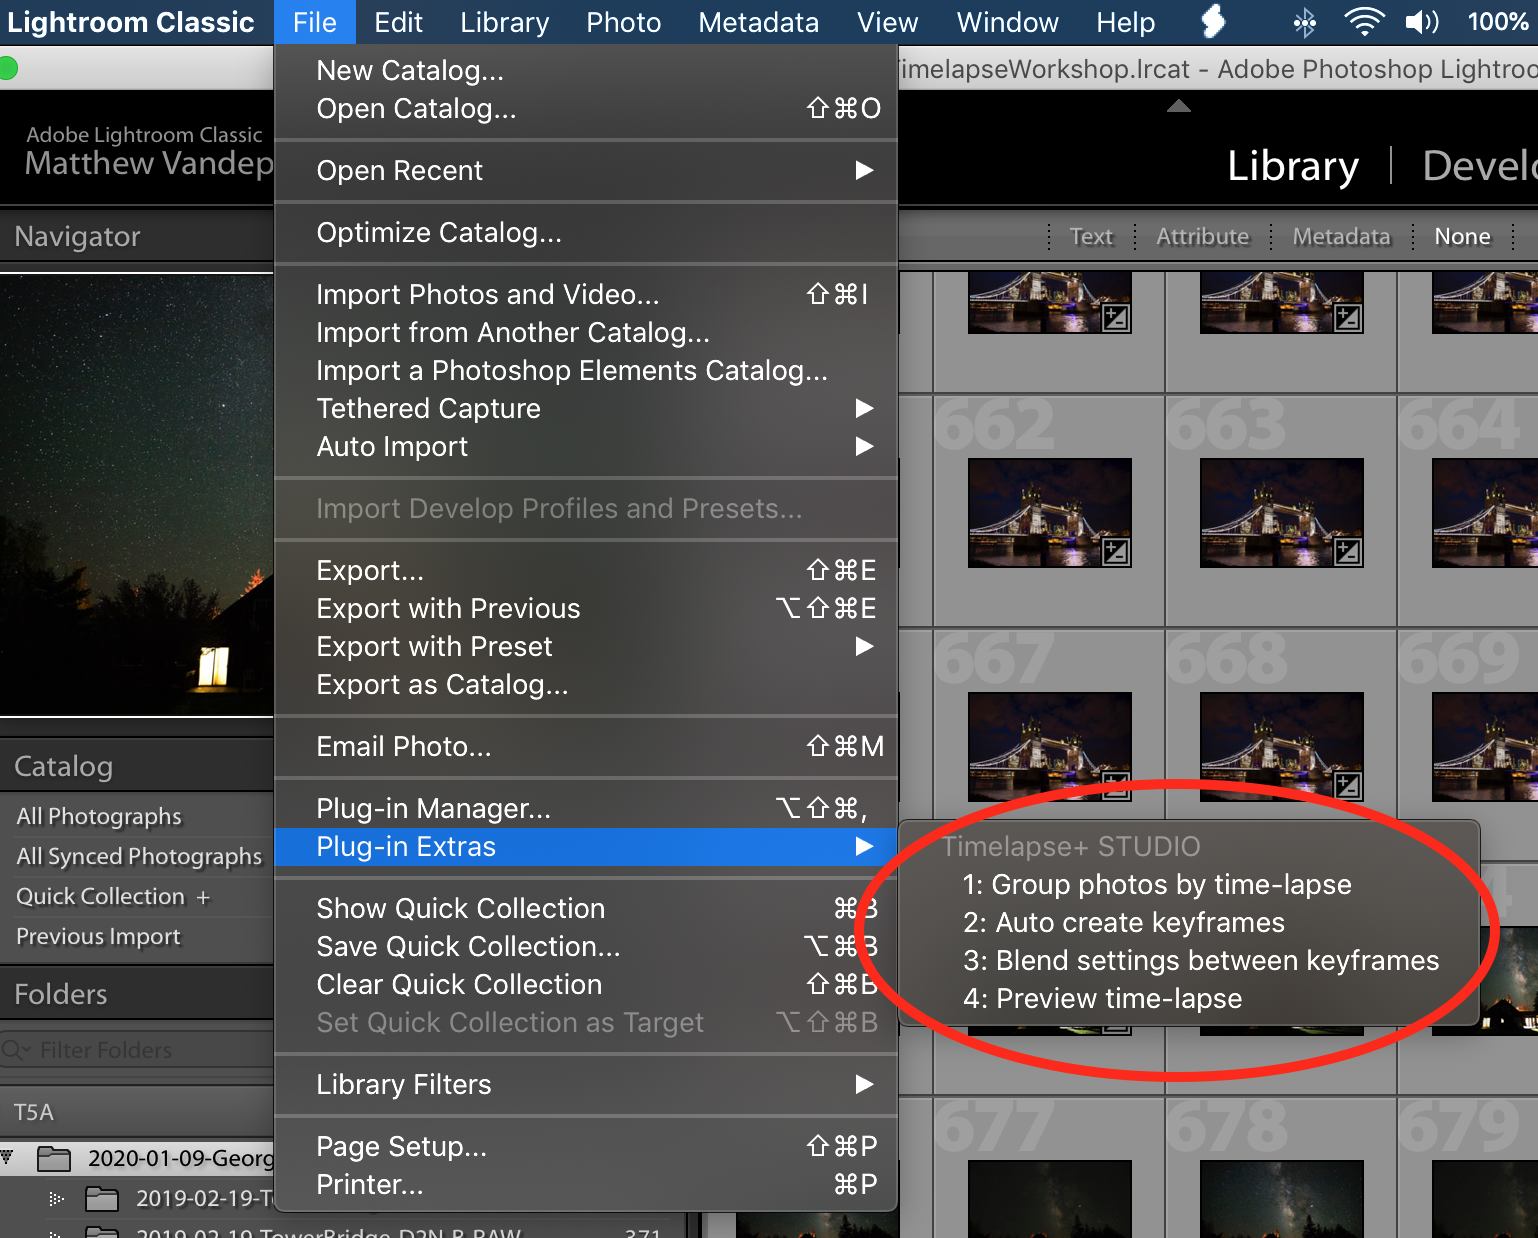Select Import from Another Catalog...
This screenshot has width=1538, height=1238.
click(x=586, y=333)
